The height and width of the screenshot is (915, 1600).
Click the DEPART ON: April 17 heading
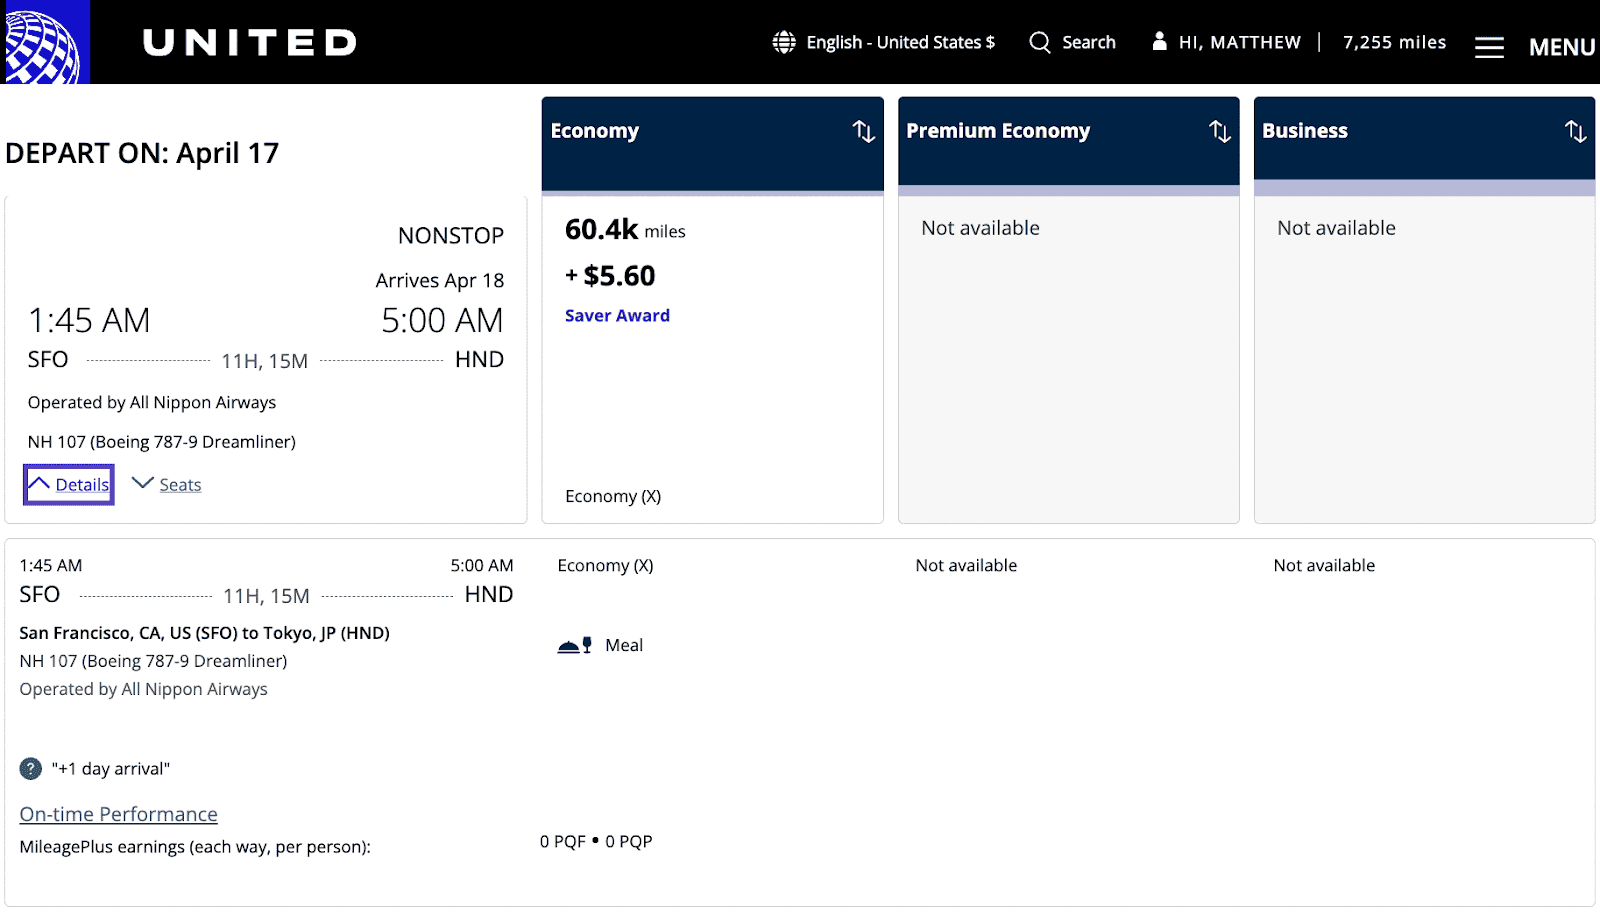tap(142, 153)
